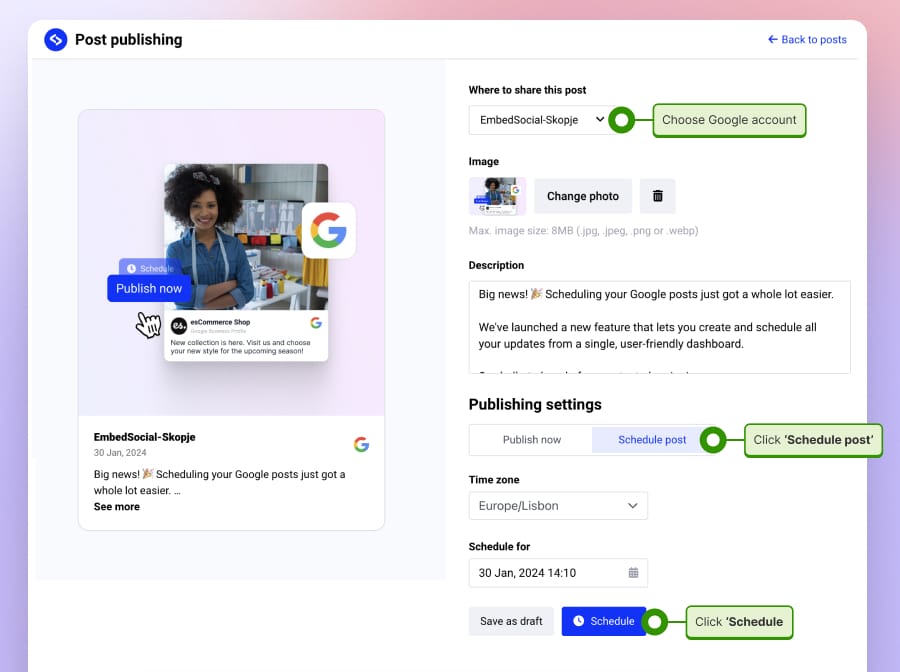Screen dimensions: 900x672
Task: Click the Google G overlay on the preview image
Action: click(x=329, y=229)
